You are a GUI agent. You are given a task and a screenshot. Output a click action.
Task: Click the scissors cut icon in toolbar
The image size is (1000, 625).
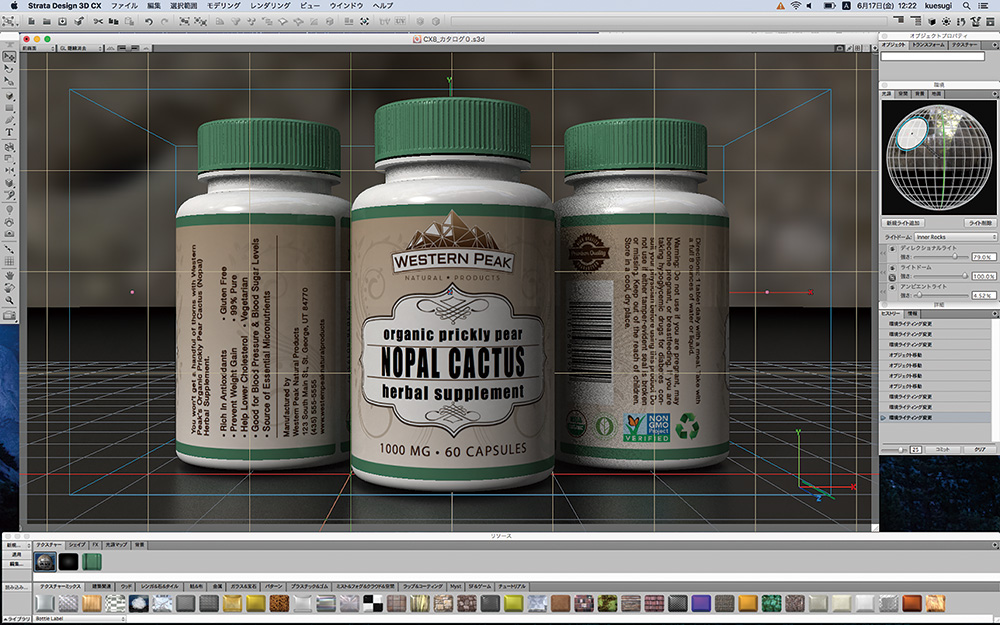pyautogui.click(x=98, y=22)
